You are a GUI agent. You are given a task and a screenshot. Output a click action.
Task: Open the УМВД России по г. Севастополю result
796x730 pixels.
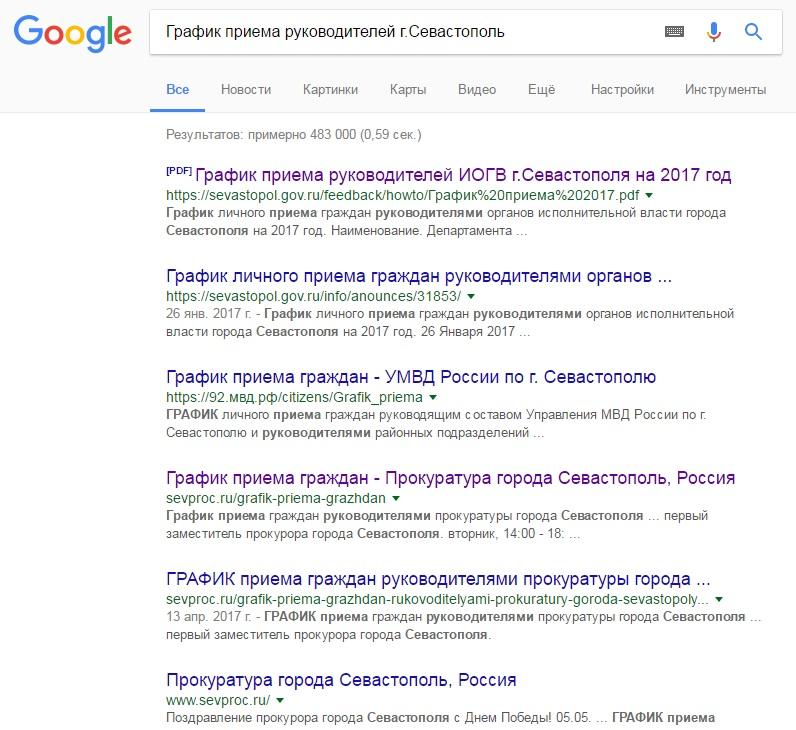[411, 377]
